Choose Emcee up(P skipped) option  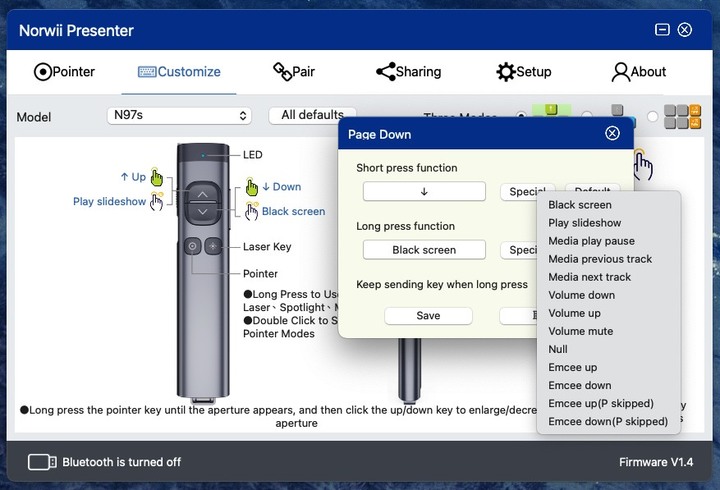coord(601,403)
